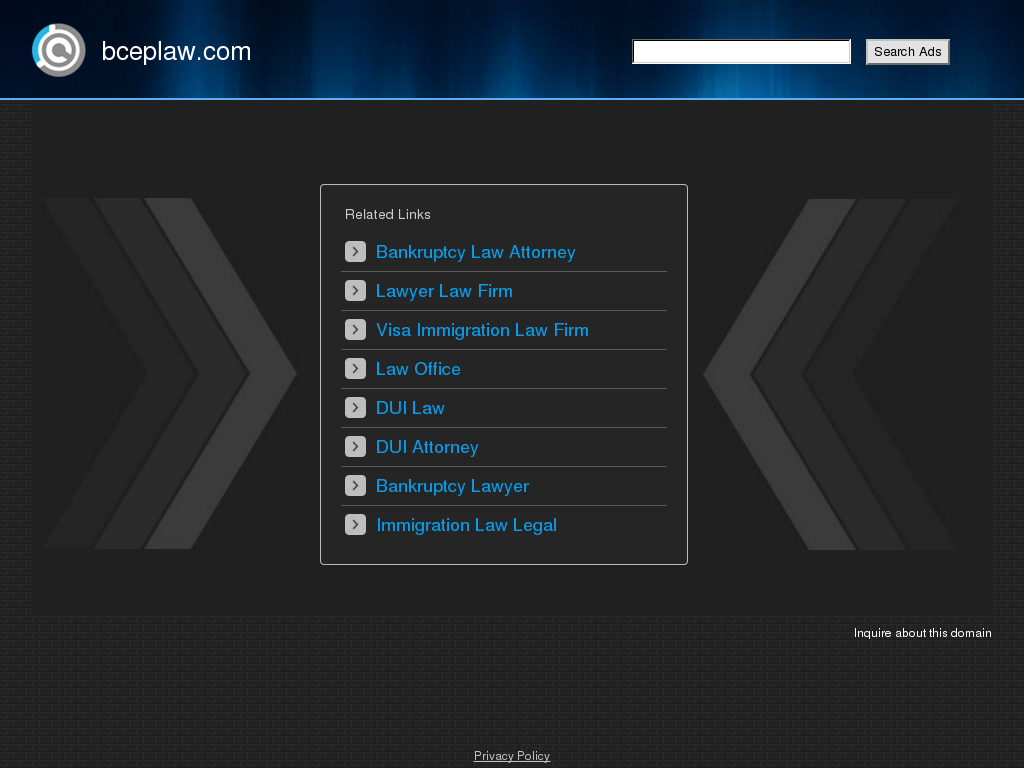Focus the search ads text field
This screenshot has width=1024, height=768.
click(741, 52)
